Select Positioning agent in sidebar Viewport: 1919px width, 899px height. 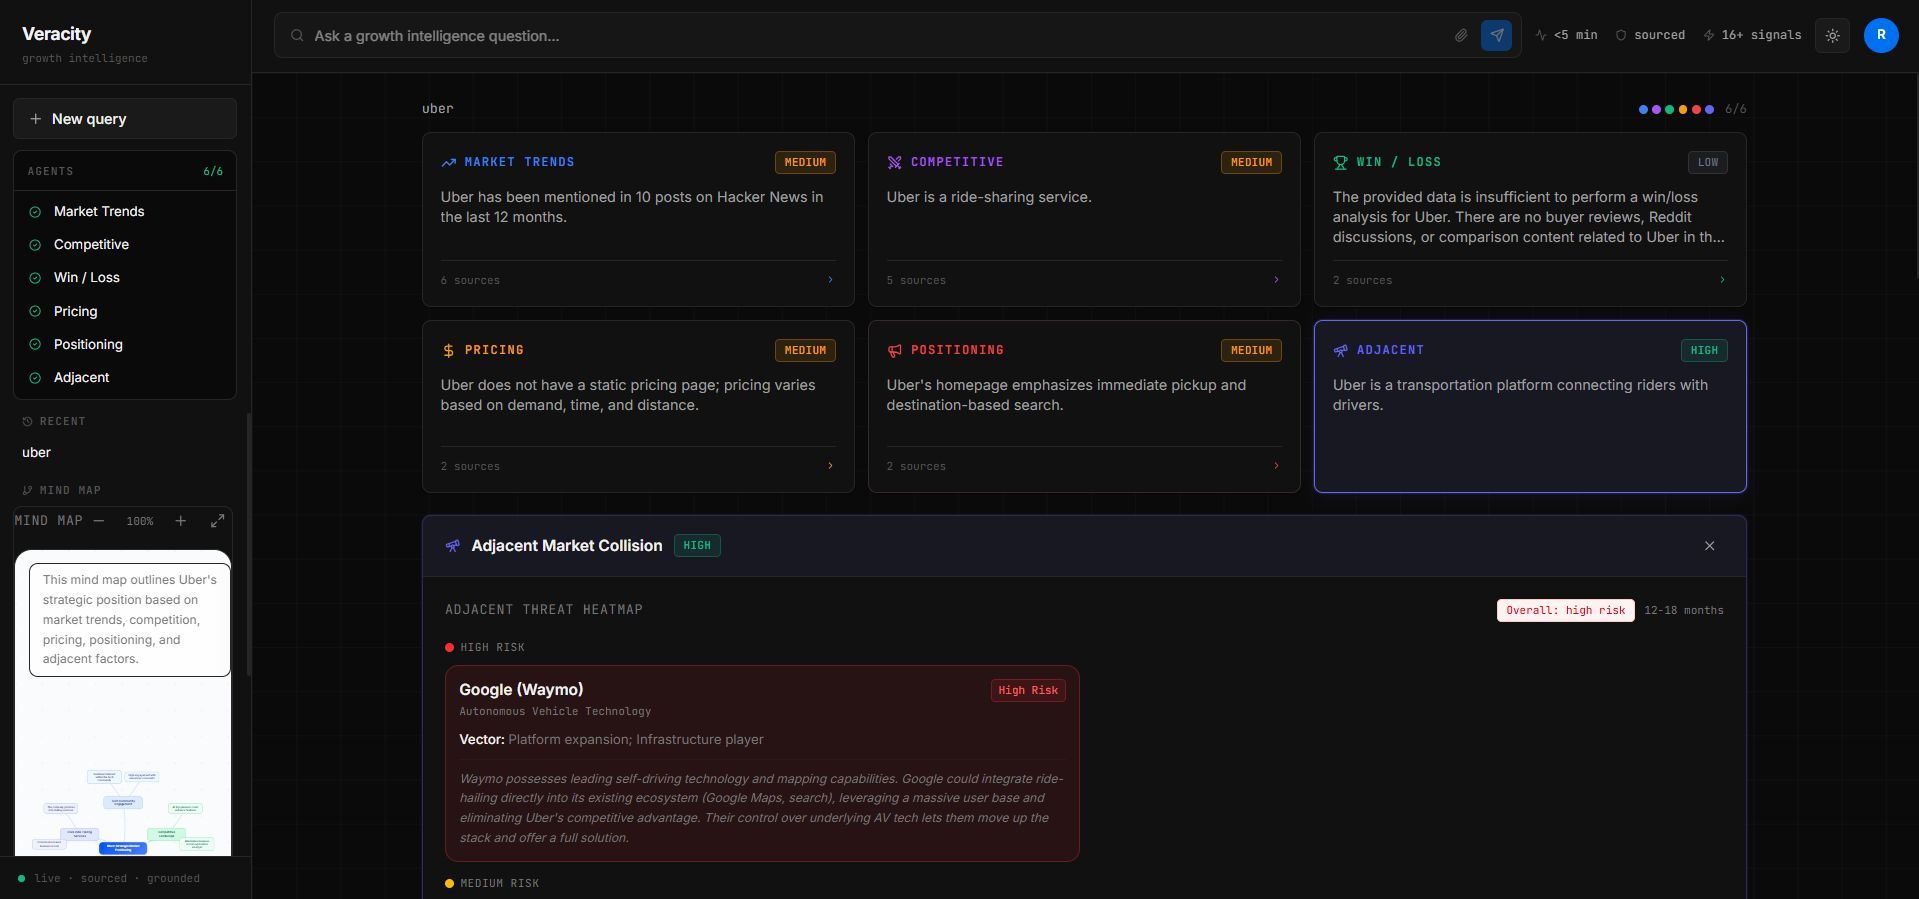[x=125, y=344]
